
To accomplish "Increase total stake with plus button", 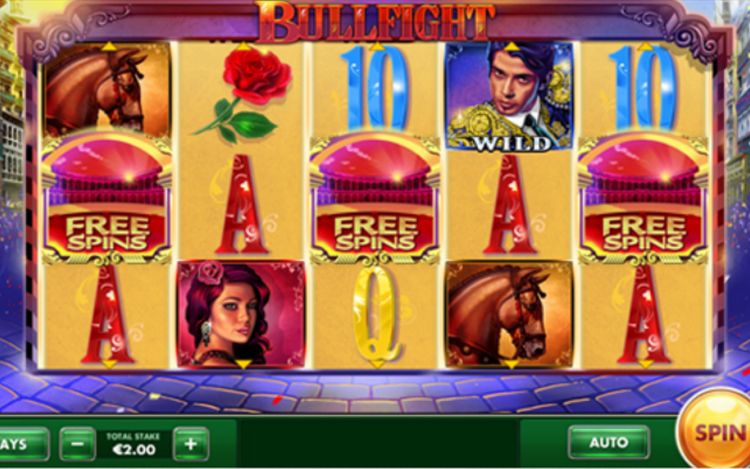I will click(191, 444).
